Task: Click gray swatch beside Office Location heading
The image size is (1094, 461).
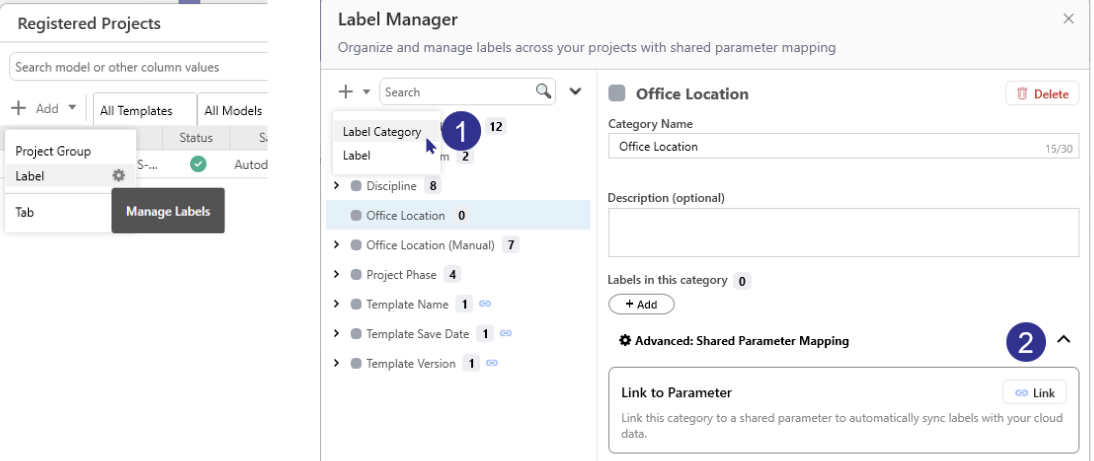Action: click(617, 93)
